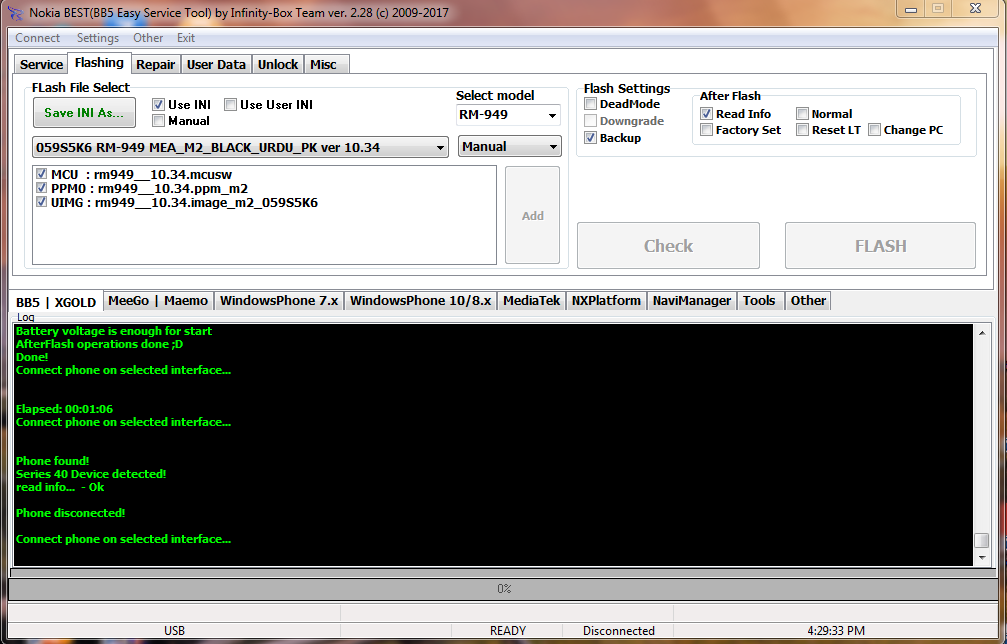This screenshot has height=644, width=1007.
Task: Click the log scrollbar up arrow
Action: pyautogui.click(x=982, y=333)
